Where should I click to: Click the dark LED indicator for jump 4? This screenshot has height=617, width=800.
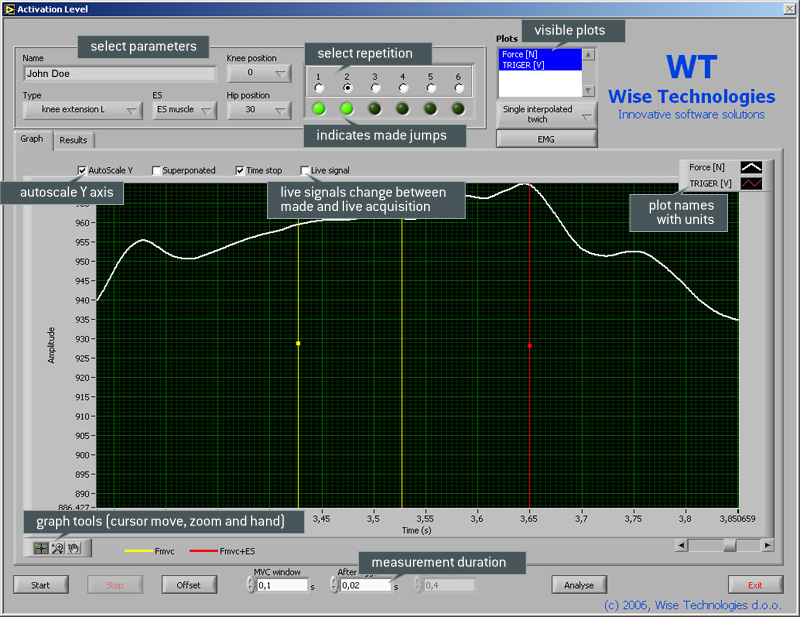tap(403, 109)
